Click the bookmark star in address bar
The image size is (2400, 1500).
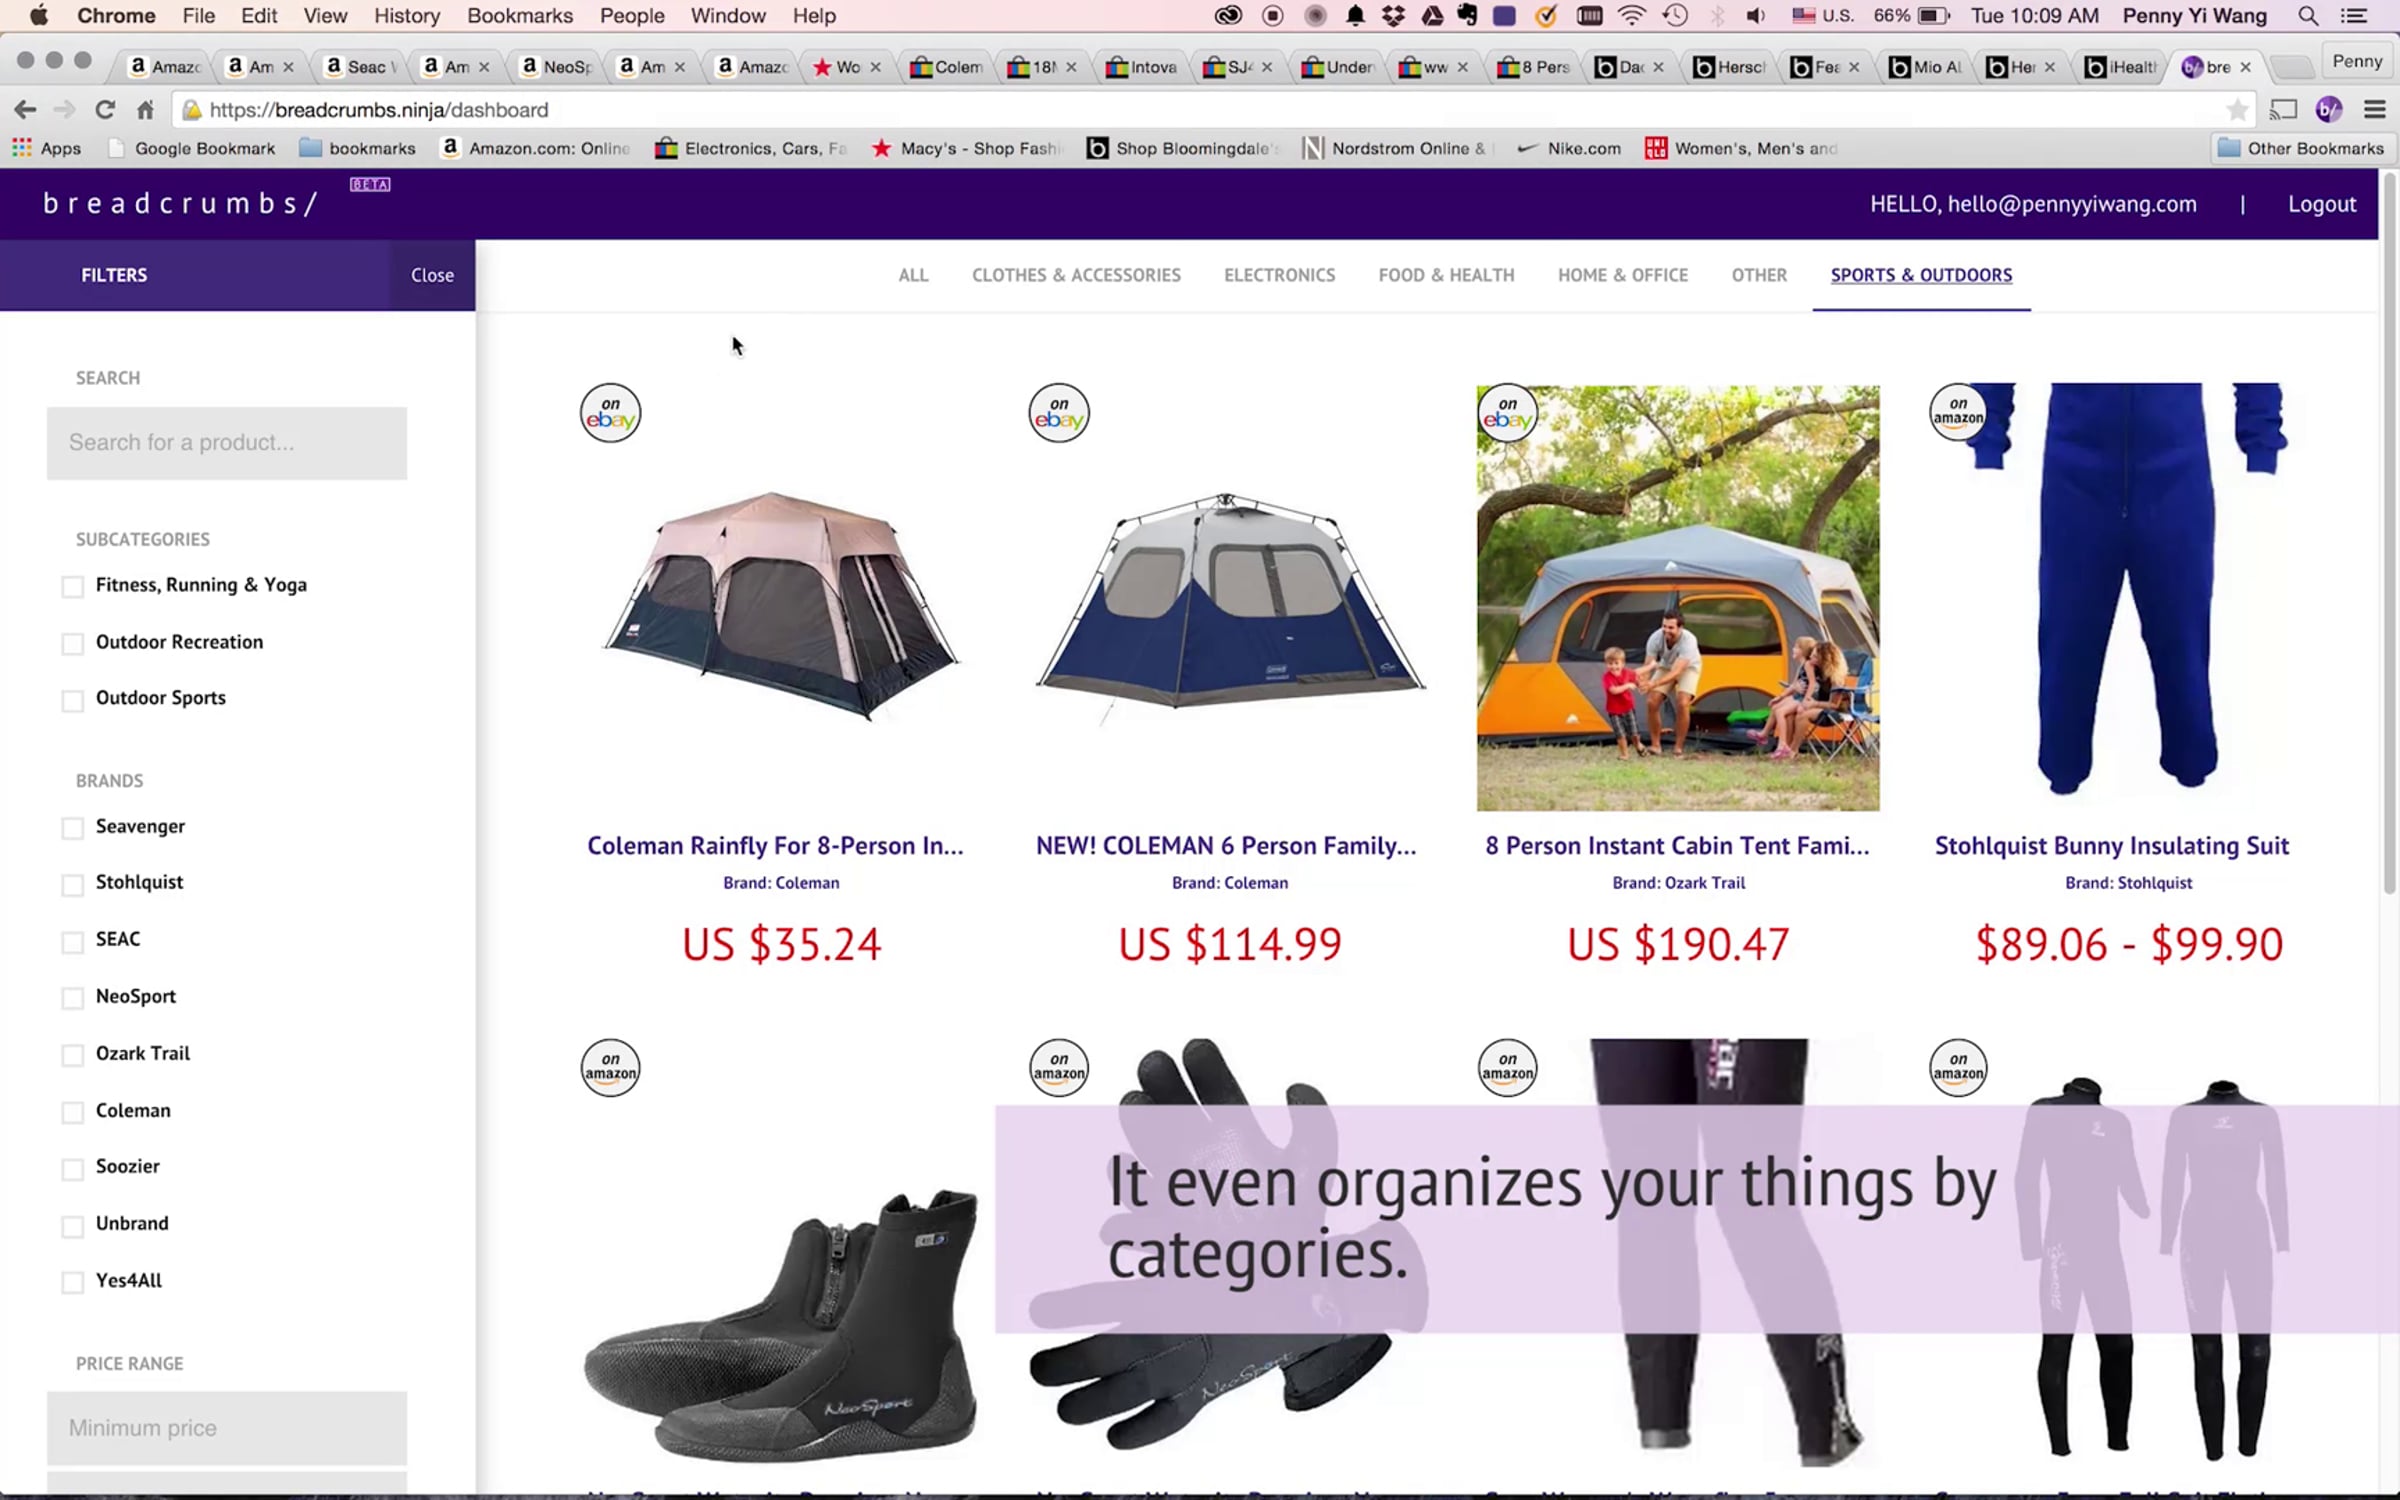coord(2237,110)
